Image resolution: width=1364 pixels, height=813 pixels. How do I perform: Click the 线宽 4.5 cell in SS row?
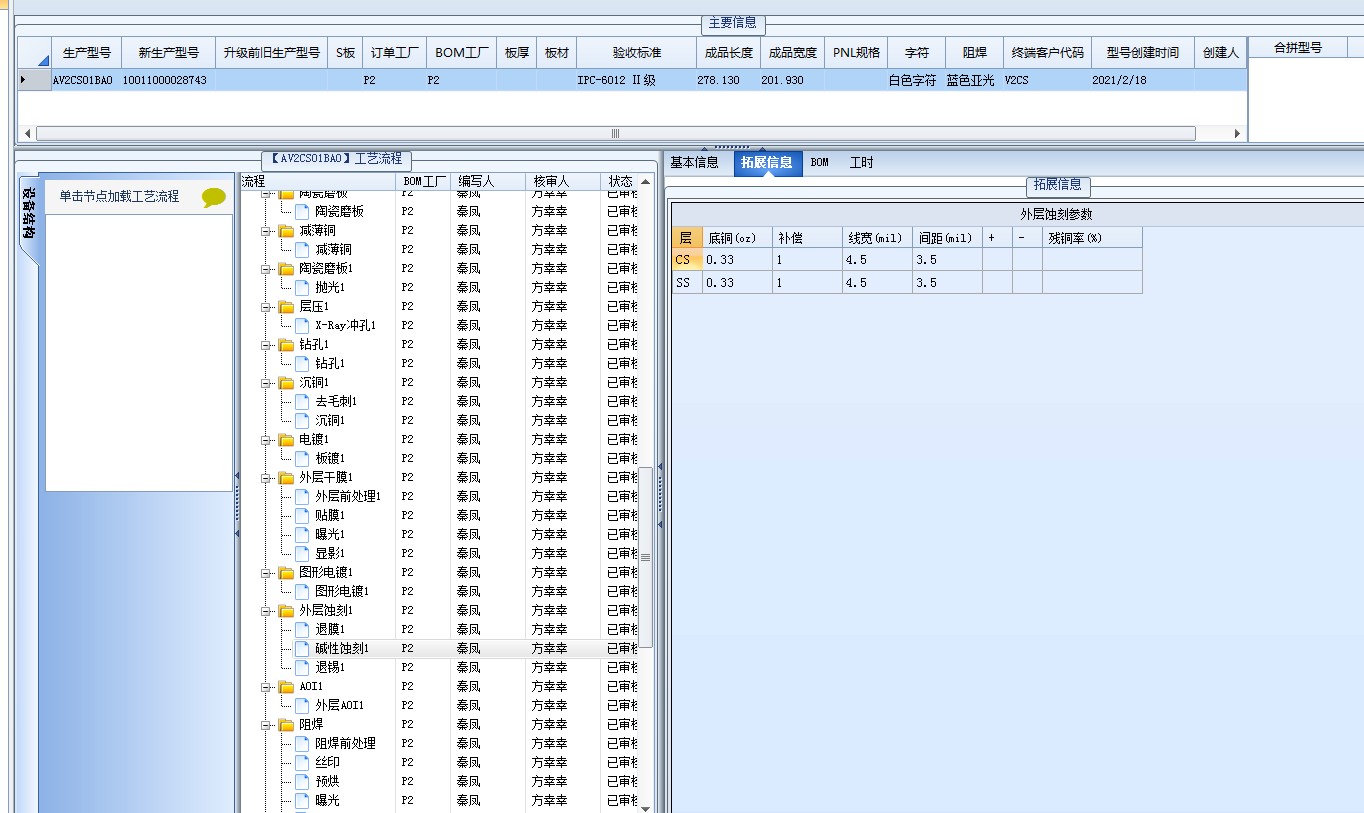pyautogui.click(x=877, y=283)
